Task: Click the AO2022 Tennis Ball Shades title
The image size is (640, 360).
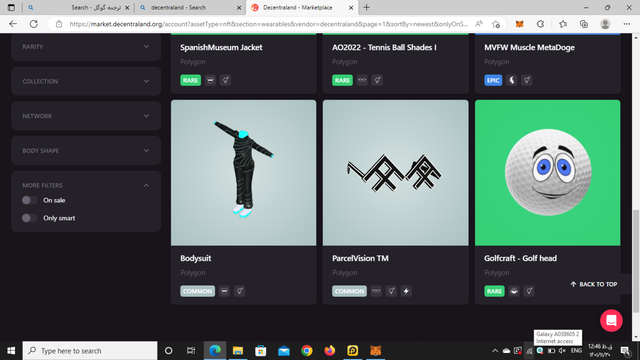Action: [384, 47]
